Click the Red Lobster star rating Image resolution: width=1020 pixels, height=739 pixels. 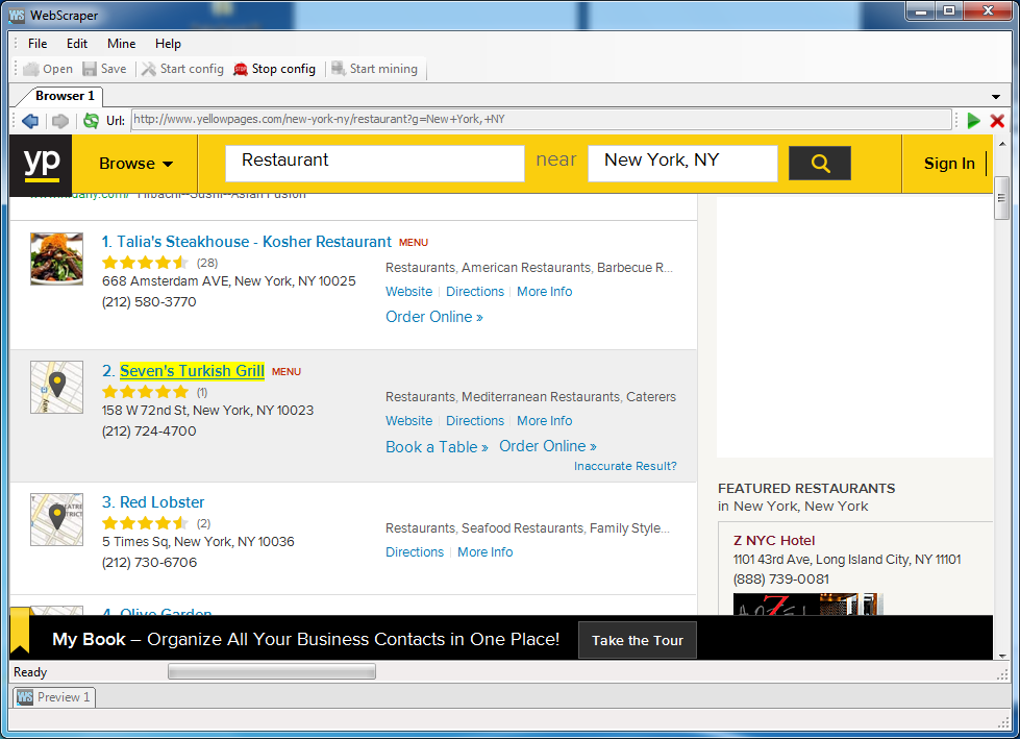pos(145,523)
